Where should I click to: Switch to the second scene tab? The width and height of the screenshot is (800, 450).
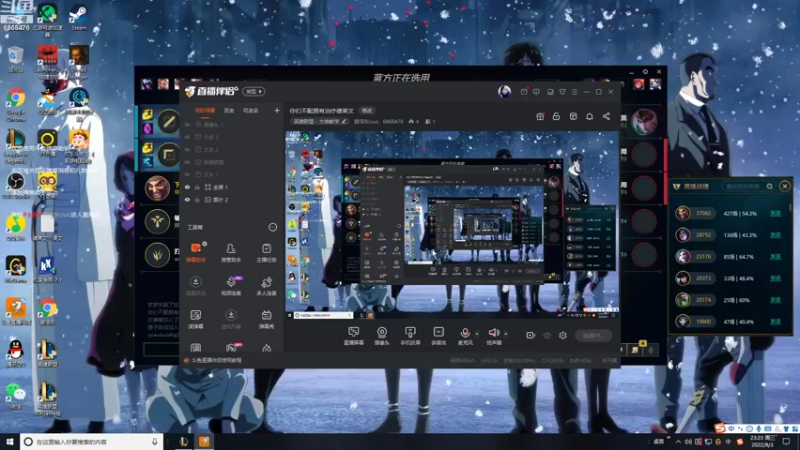pos(229,110)
